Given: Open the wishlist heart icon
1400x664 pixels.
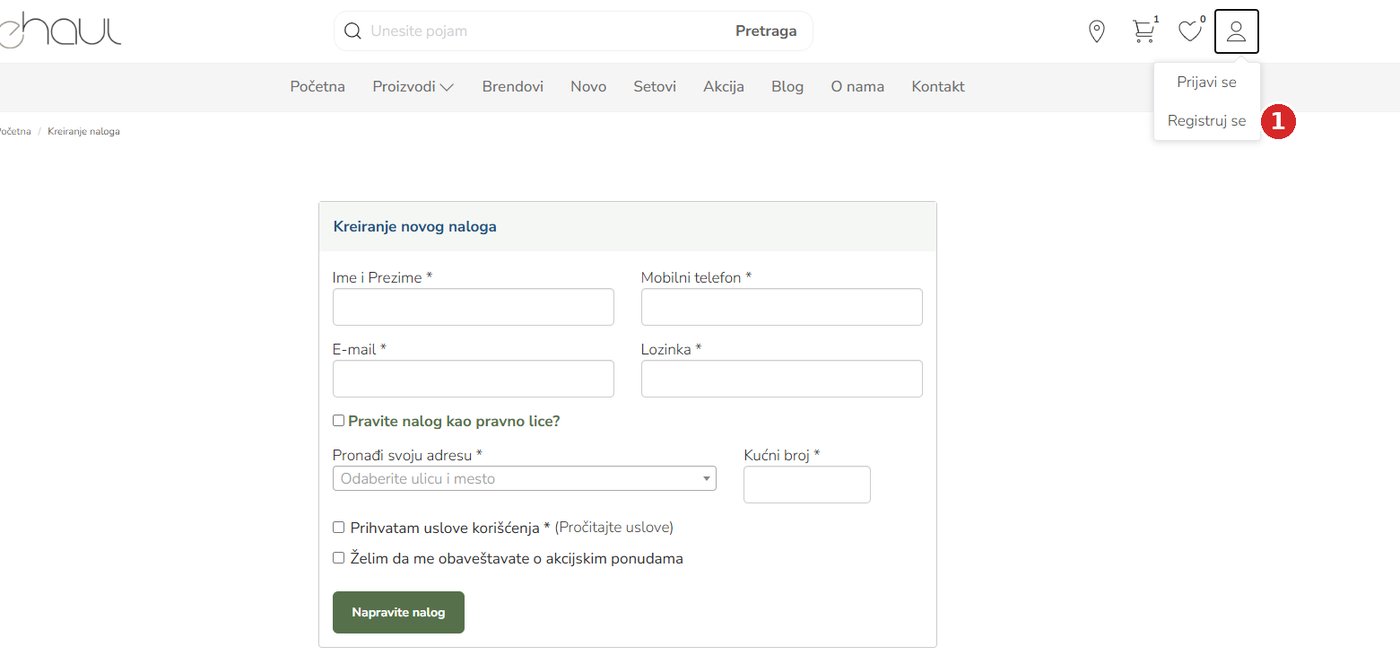Looking at the screenshot, I should click(1189, 31).
